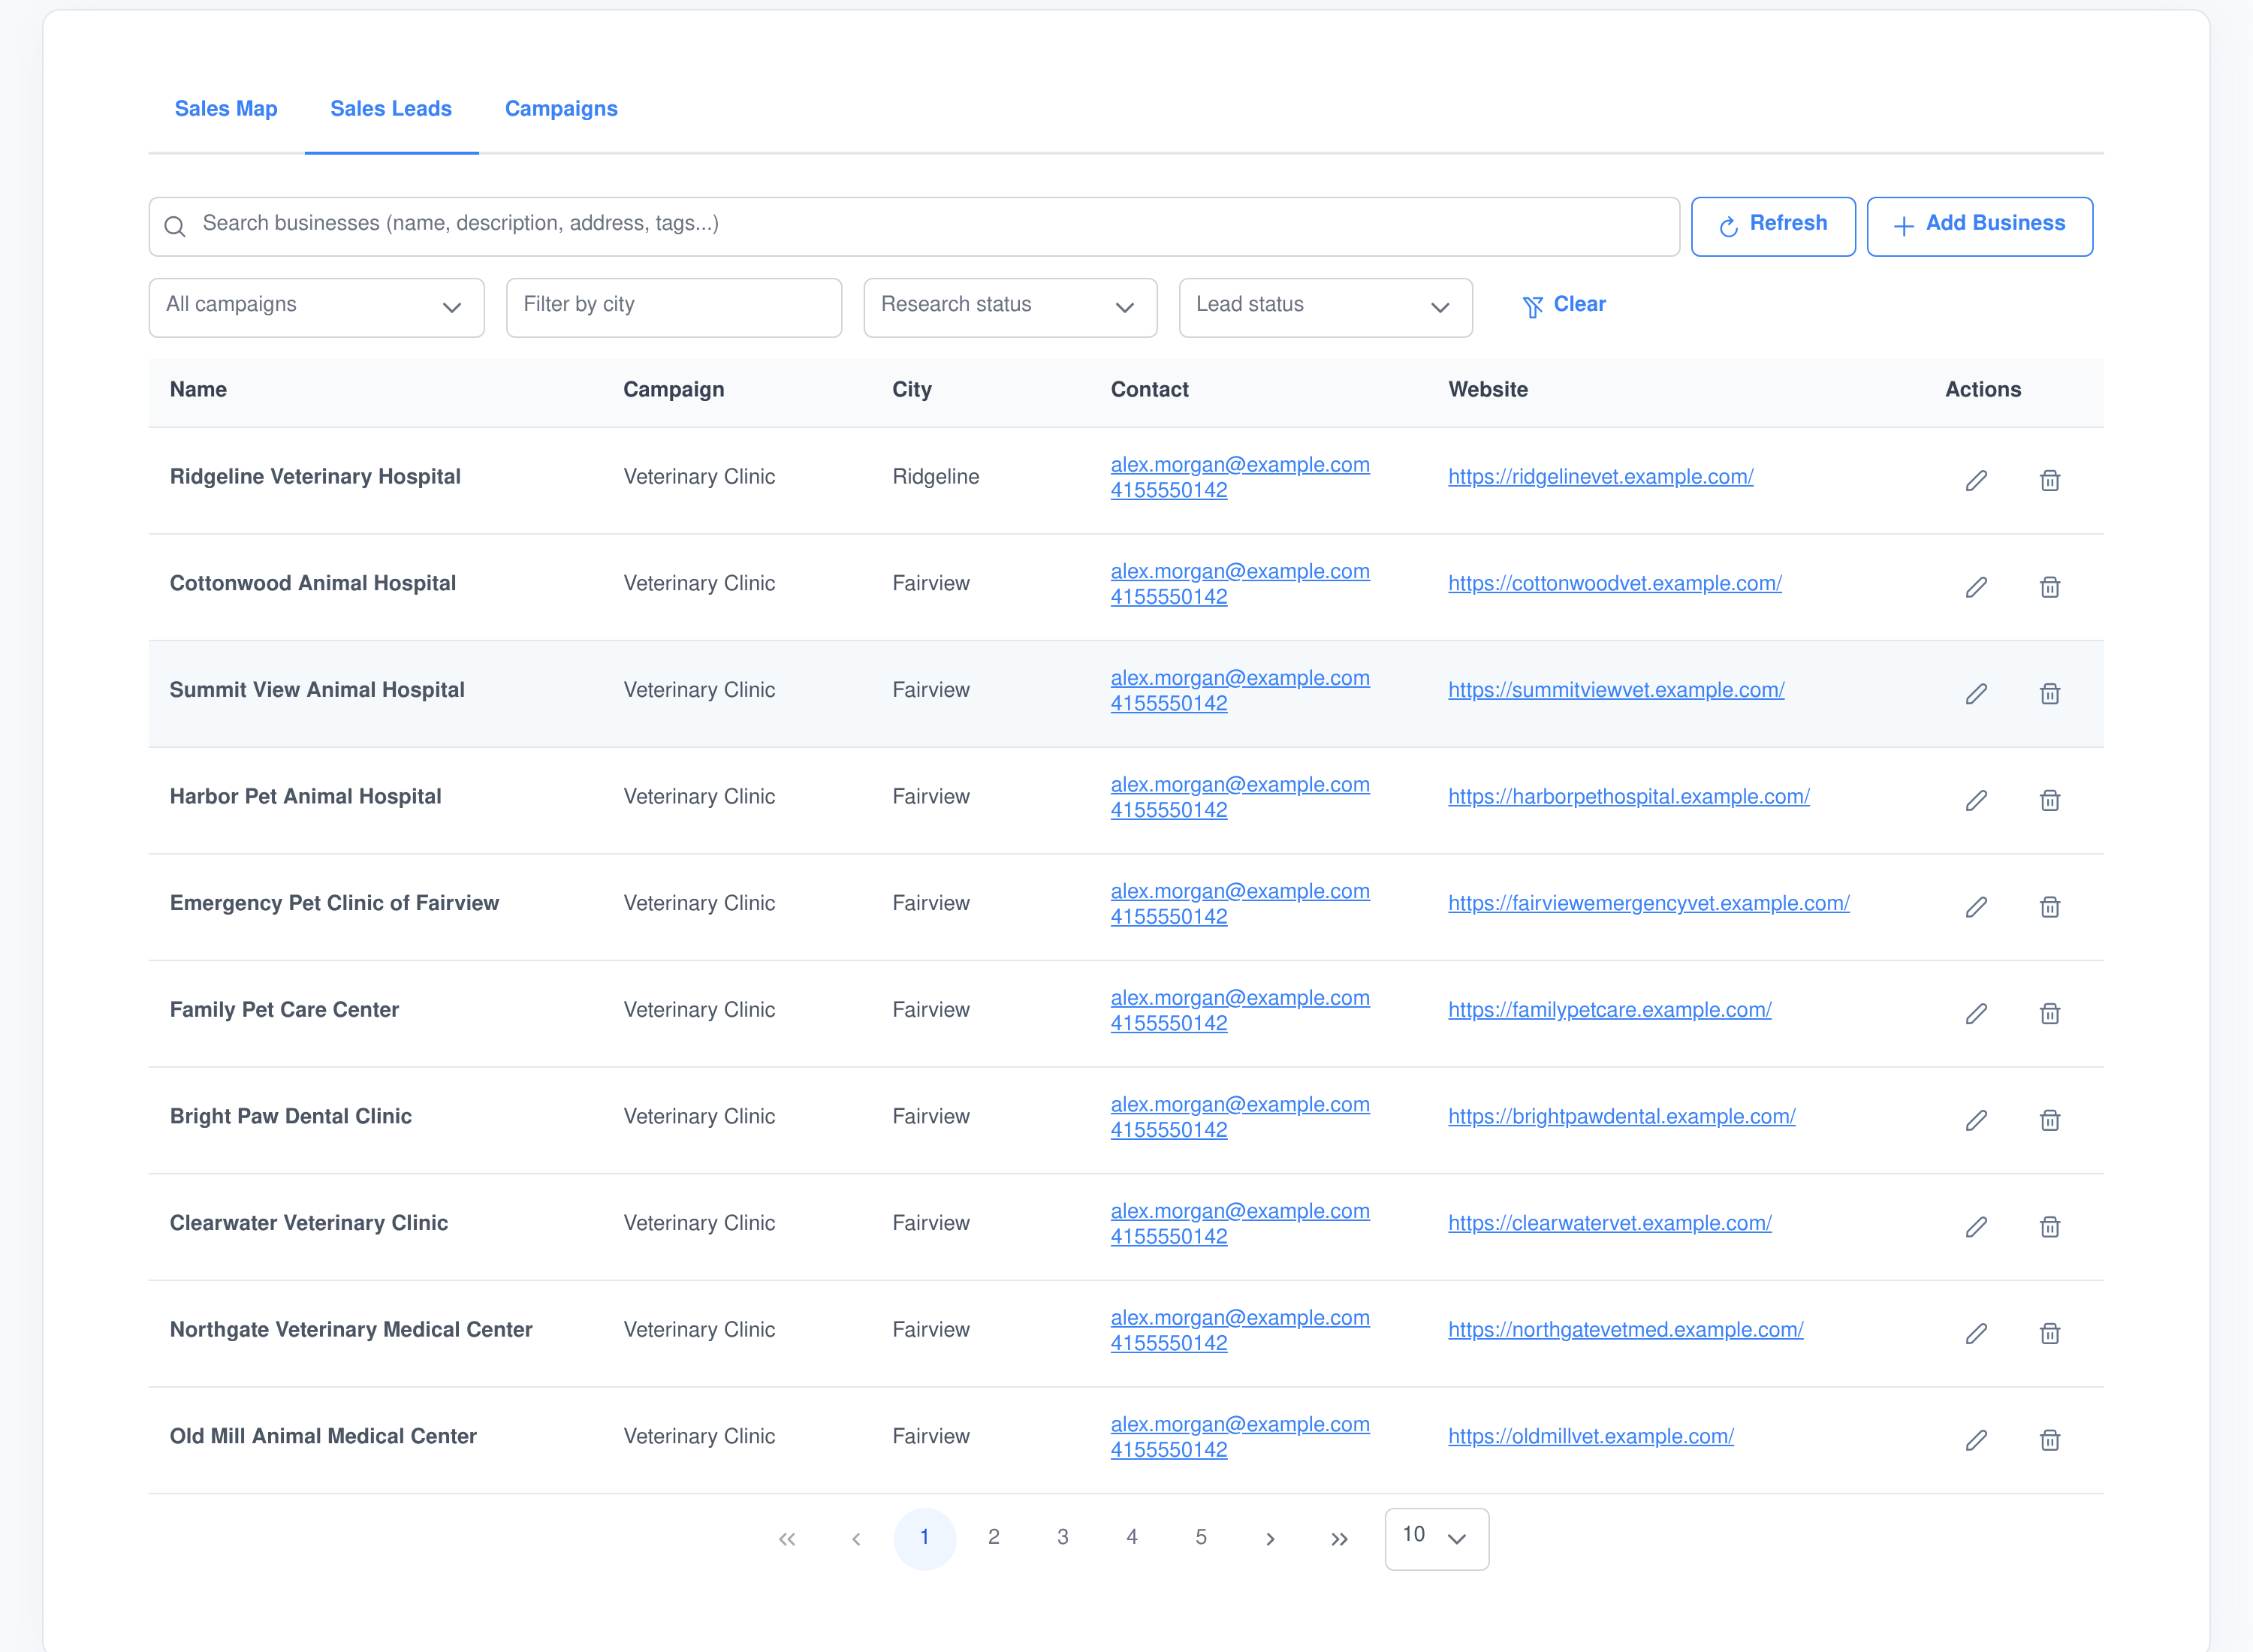Delete Cottonwood Animal Hospital using trash icon
The image size is (2253, 1652).
2049,587
